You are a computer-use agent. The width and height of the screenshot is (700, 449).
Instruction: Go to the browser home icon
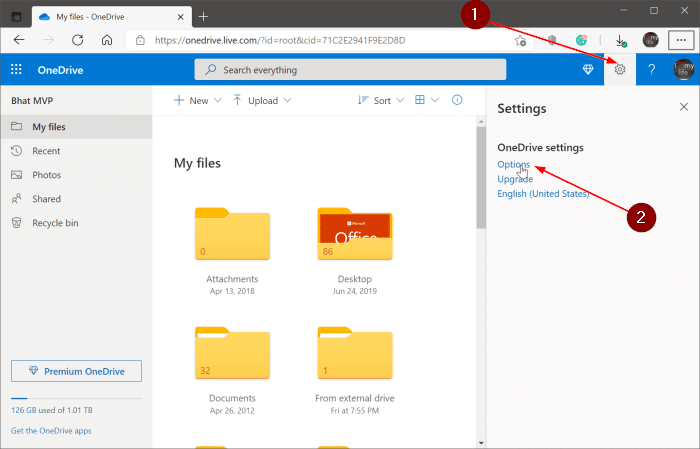coord(107,40)
